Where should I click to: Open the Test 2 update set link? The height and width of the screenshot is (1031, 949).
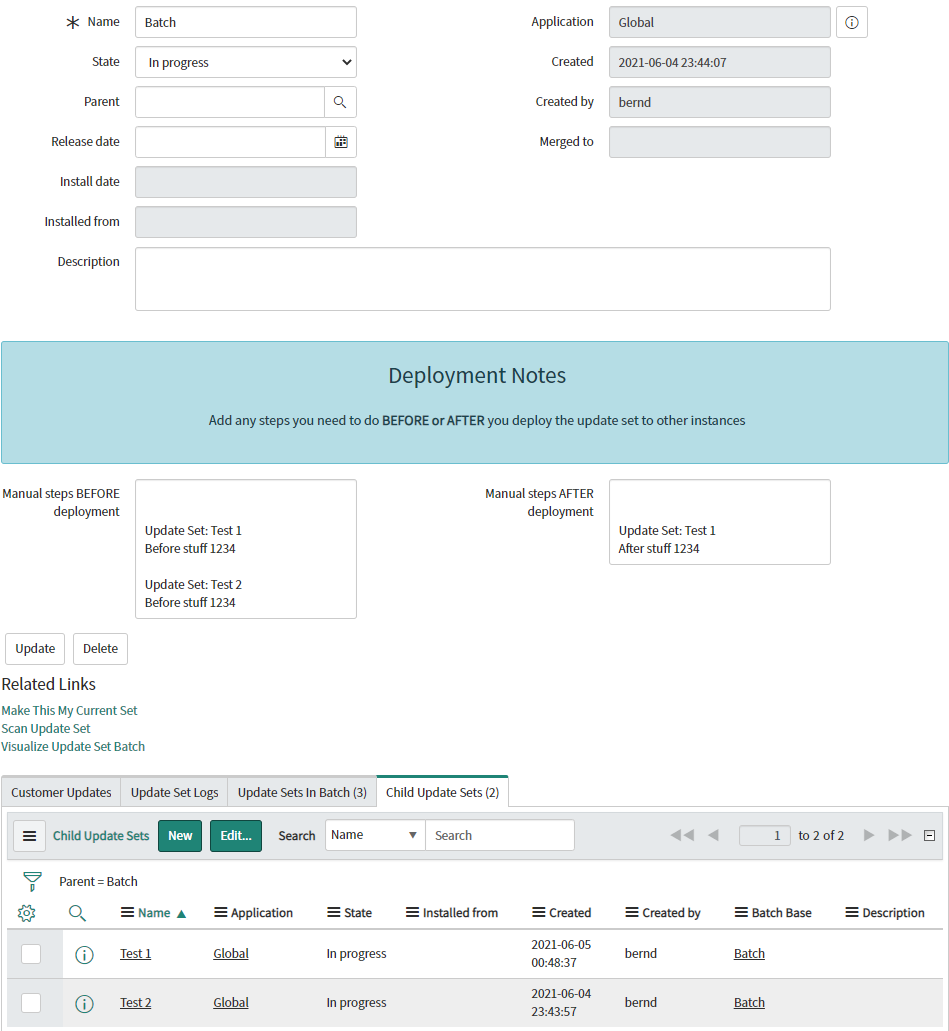pos(135,1003)
